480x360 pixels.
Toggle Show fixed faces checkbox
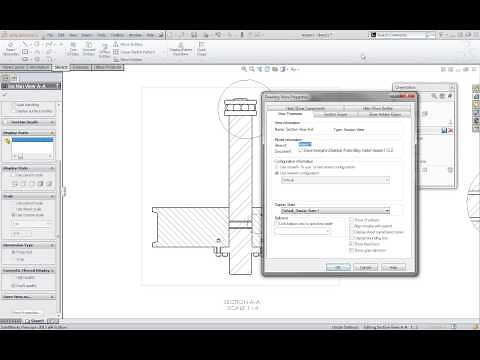pyautogui.click(x=351, y=244)
